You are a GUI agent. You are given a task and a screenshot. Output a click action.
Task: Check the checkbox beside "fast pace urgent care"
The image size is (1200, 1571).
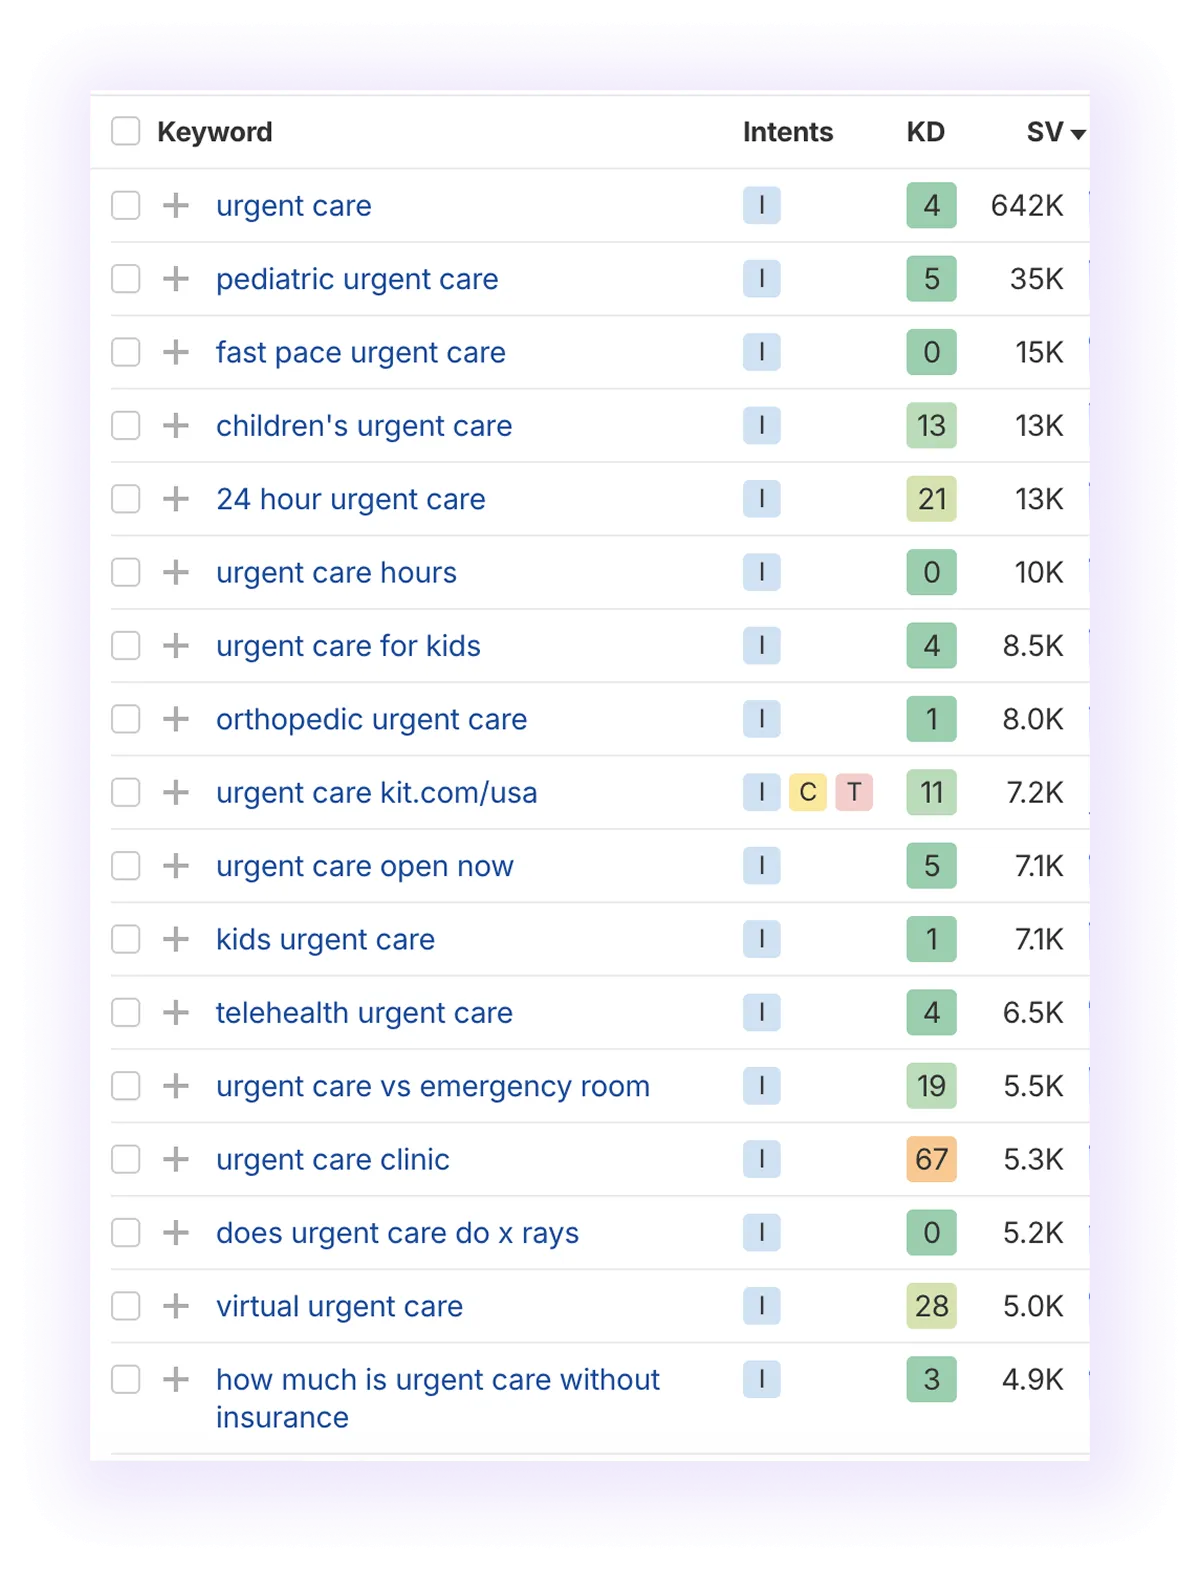coord(126,352)
